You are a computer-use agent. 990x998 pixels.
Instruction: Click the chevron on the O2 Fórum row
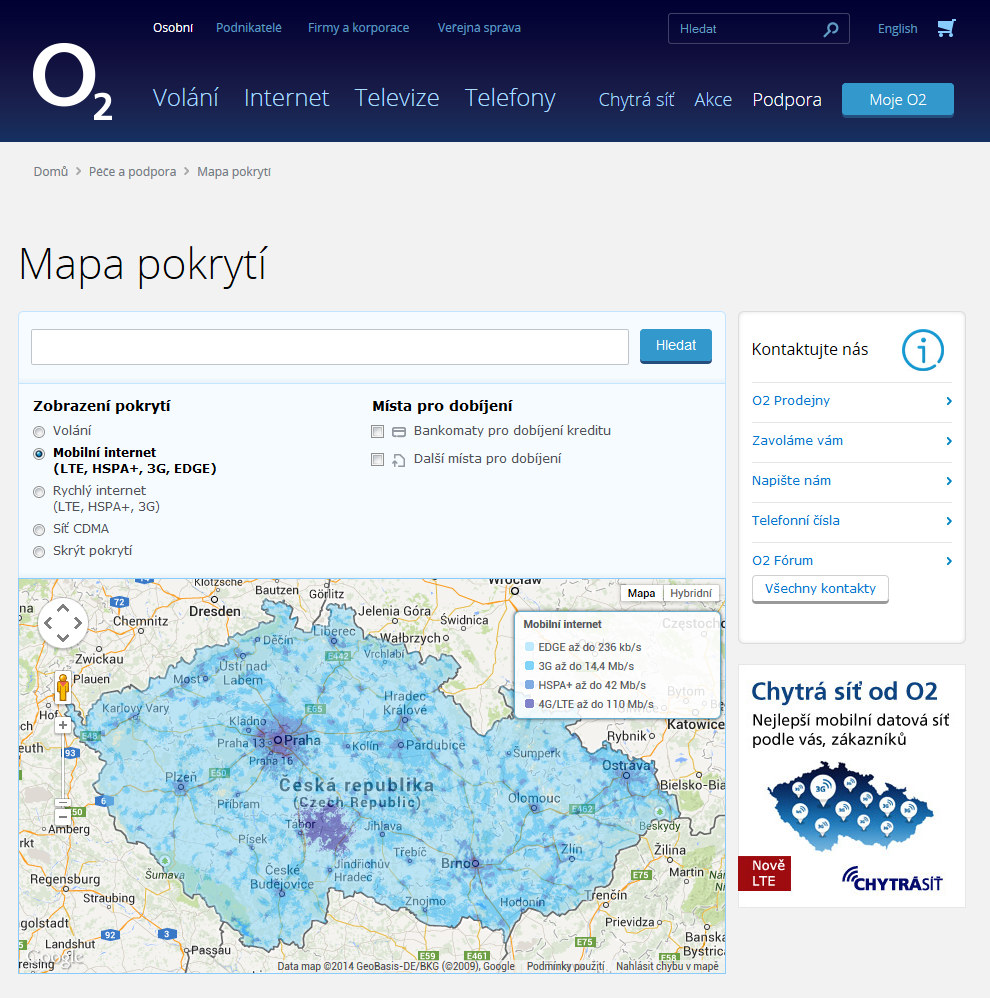click(949, 561)
